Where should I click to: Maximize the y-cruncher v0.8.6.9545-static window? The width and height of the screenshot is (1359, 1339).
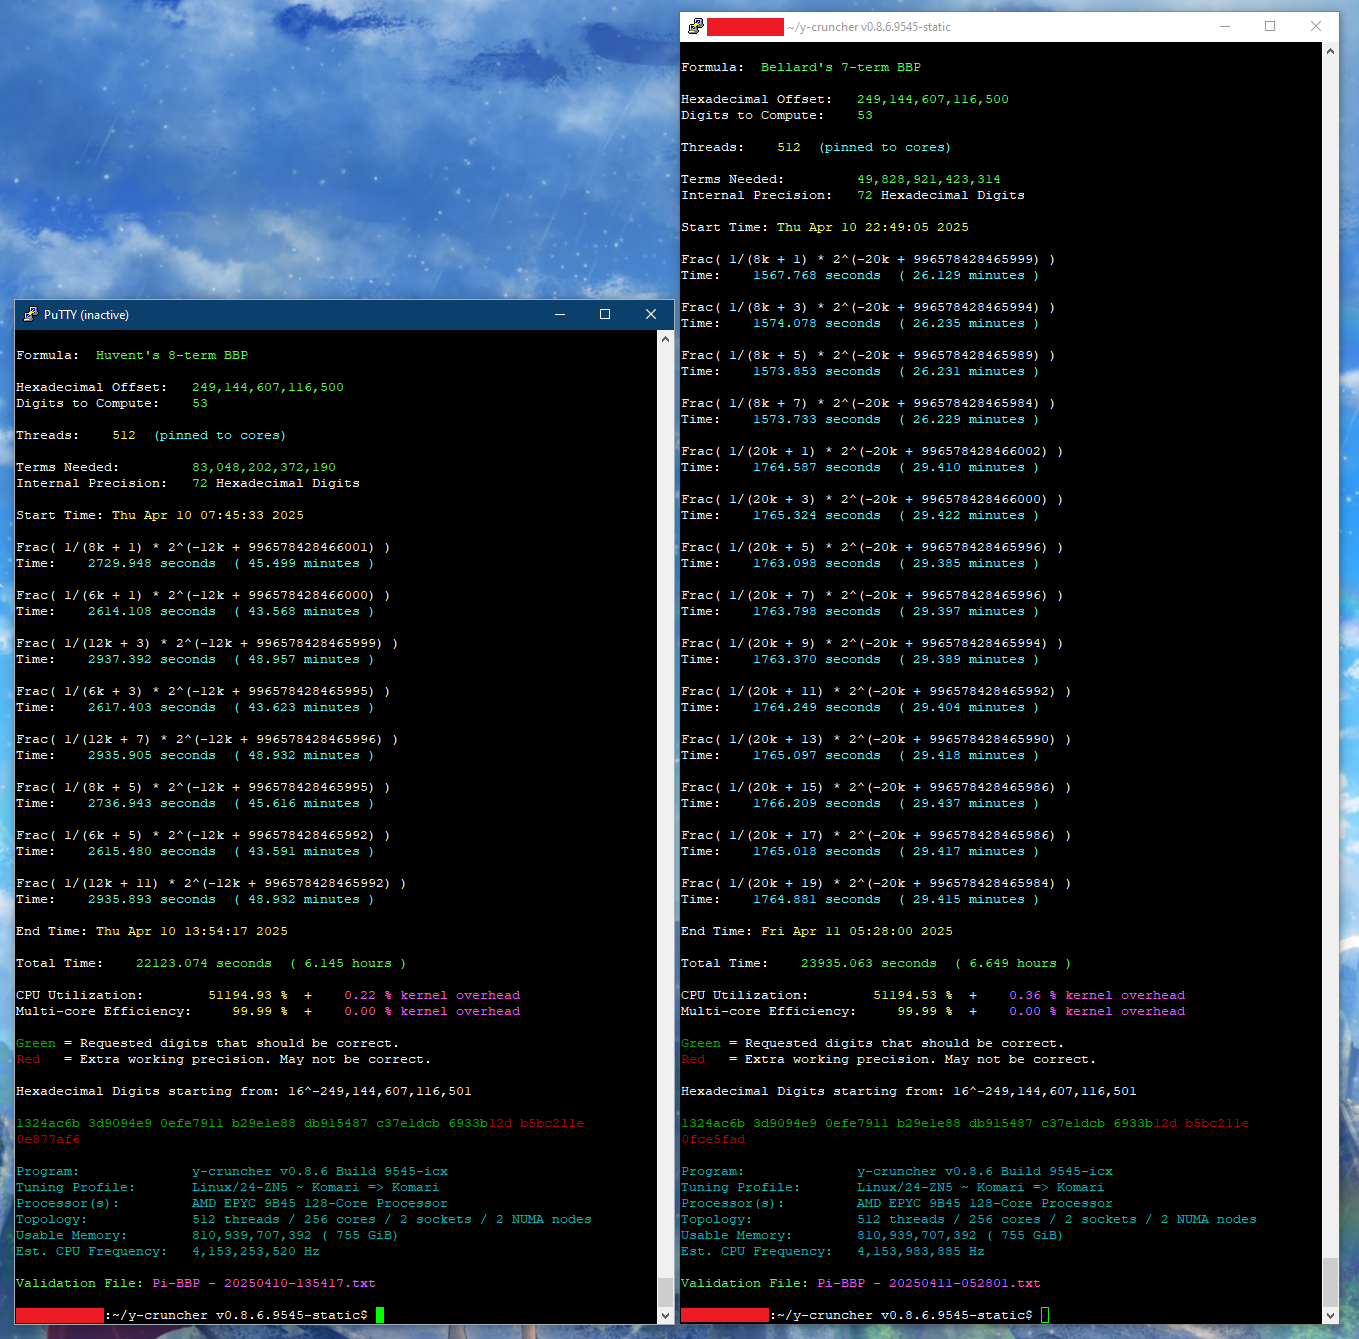[1270, 27]
